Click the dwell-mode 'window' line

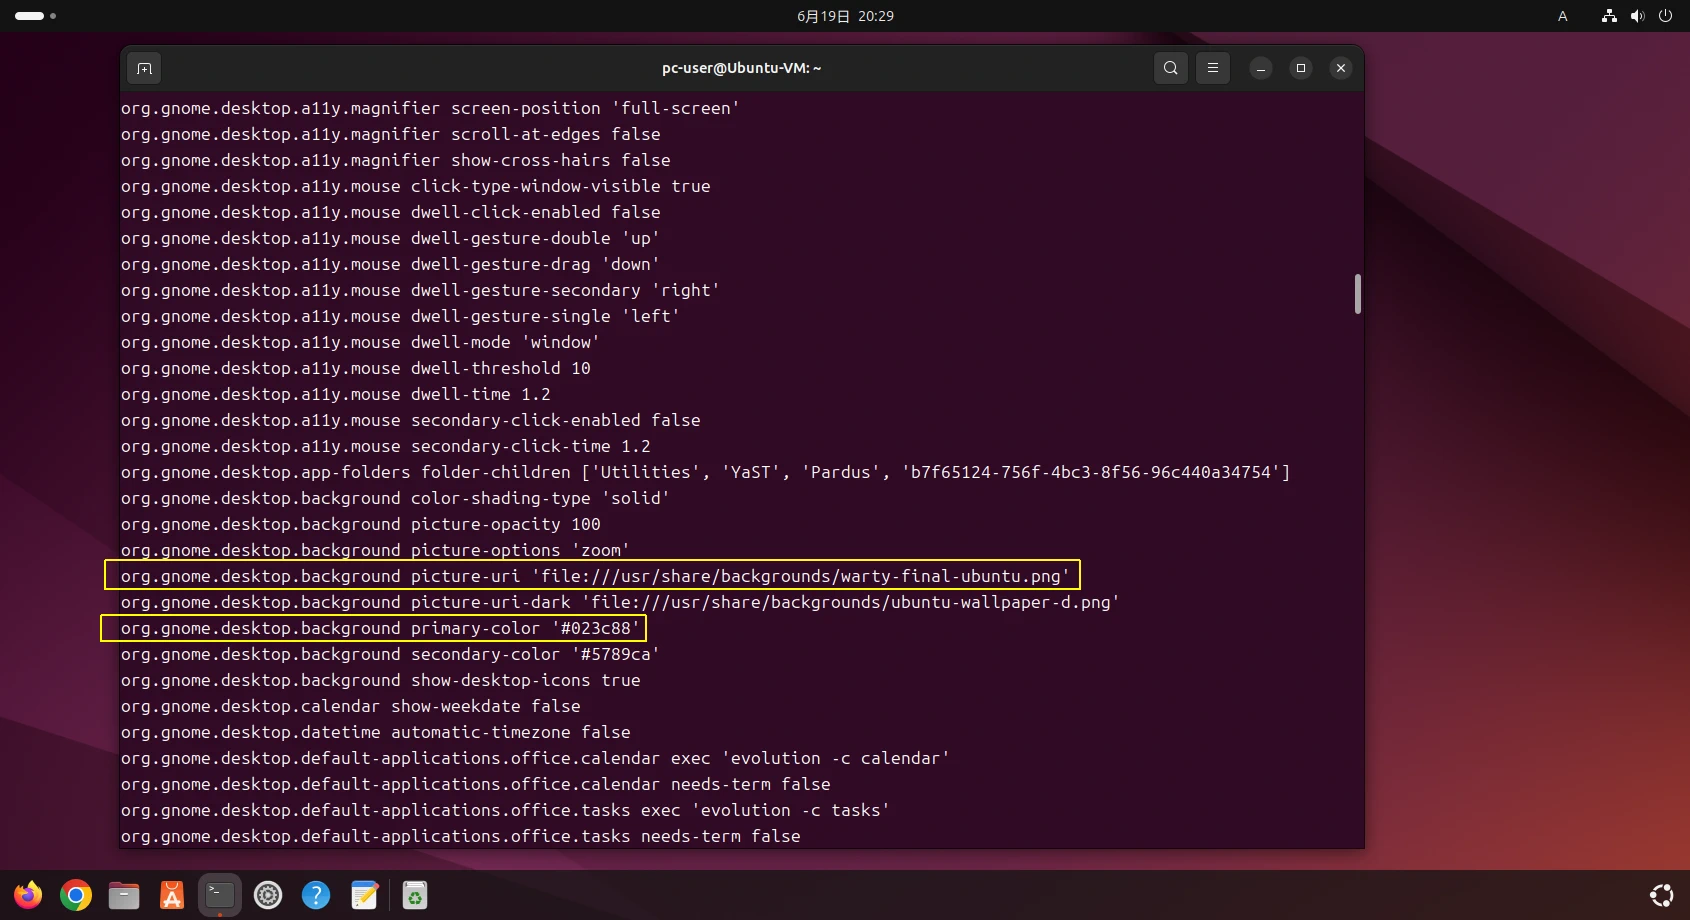tap(360, 342)
